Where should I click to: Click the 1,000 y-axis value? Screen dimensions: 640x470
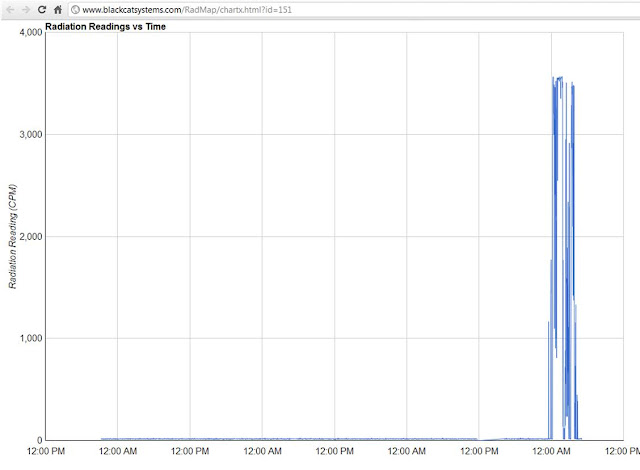click(31, 338)
